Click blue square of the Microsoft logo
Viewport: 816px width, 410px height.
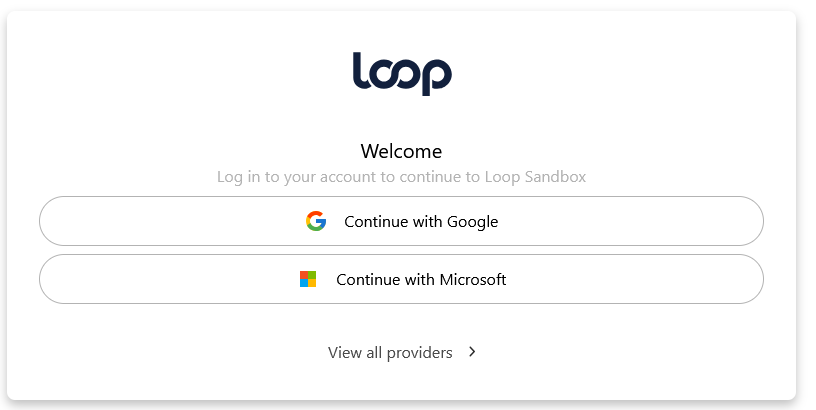coord(304,283)
